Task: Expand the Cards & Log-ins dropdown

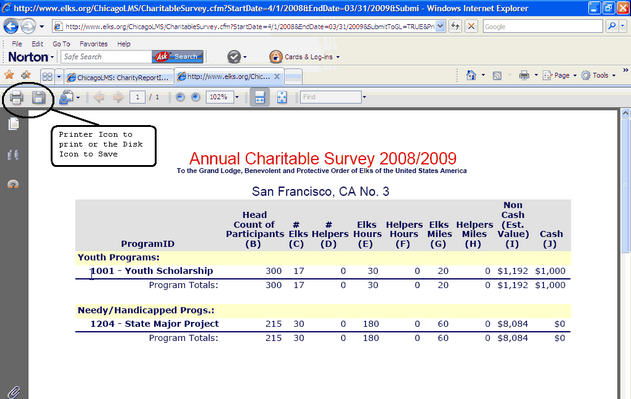Action: coord(338,57)
